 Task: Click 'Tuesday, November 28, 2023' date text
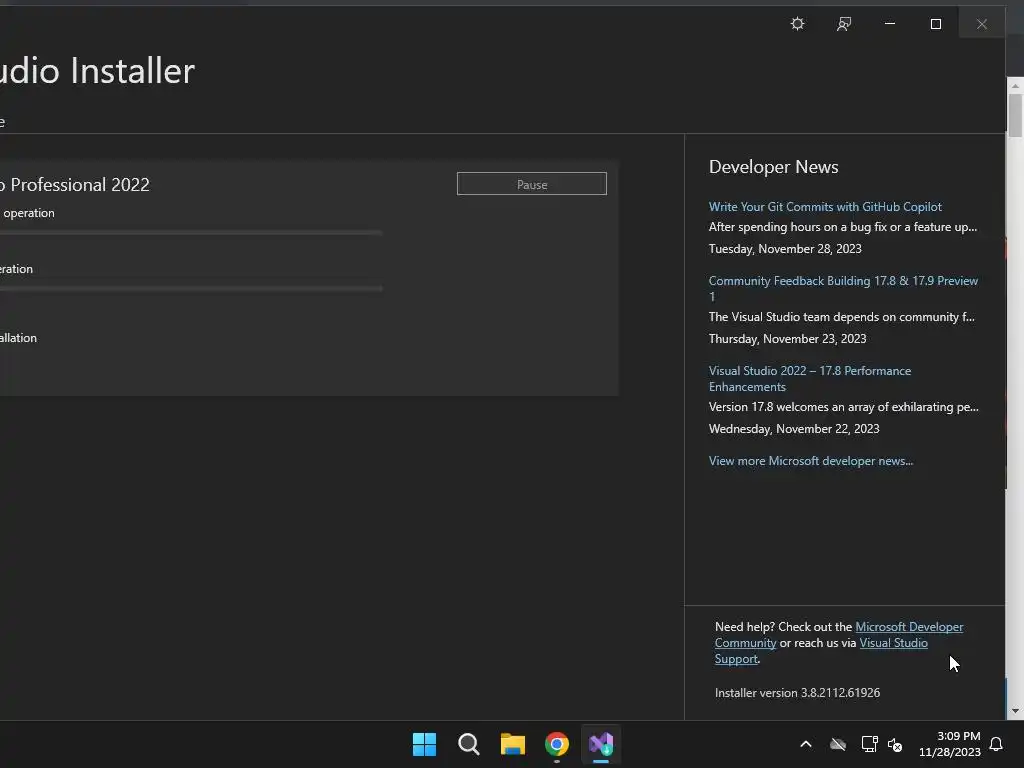coord(785,249)
